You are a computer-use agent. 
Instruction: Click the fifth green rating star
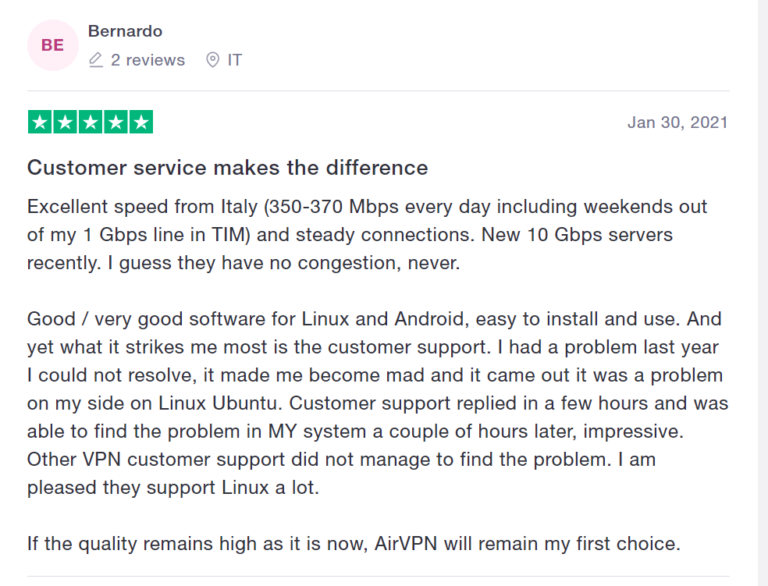[x=141, y=123]
